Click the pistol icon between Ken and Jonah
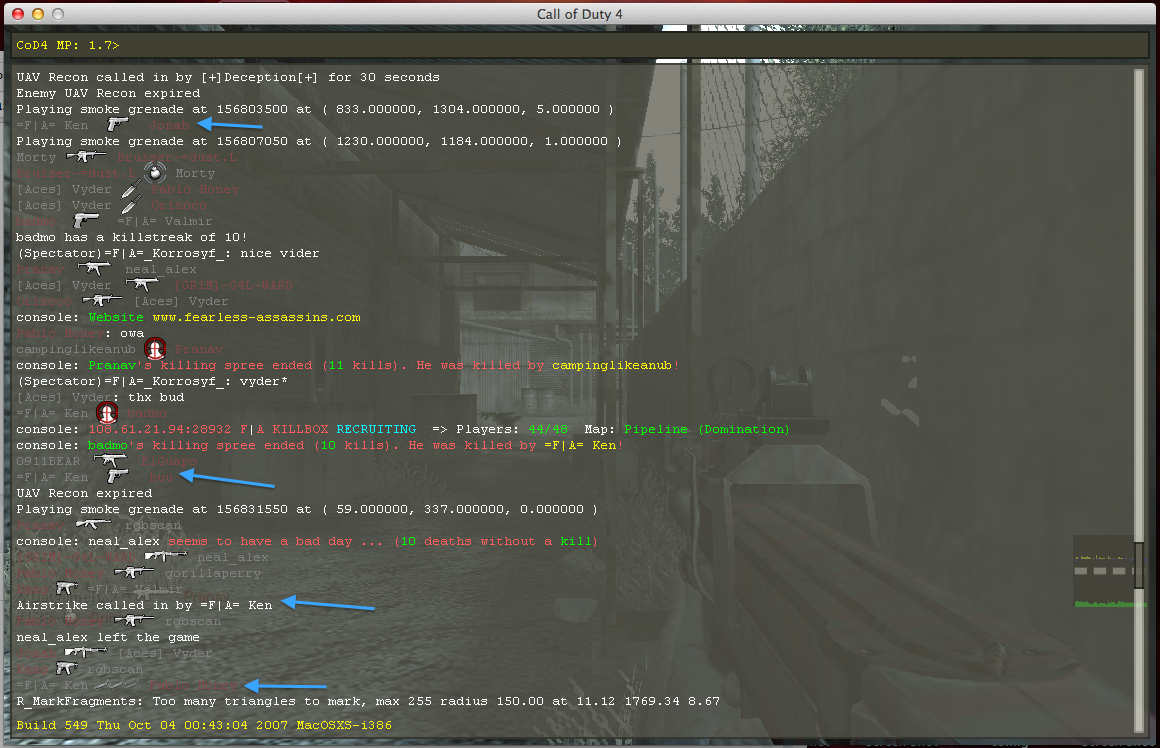 pos(117,124)
